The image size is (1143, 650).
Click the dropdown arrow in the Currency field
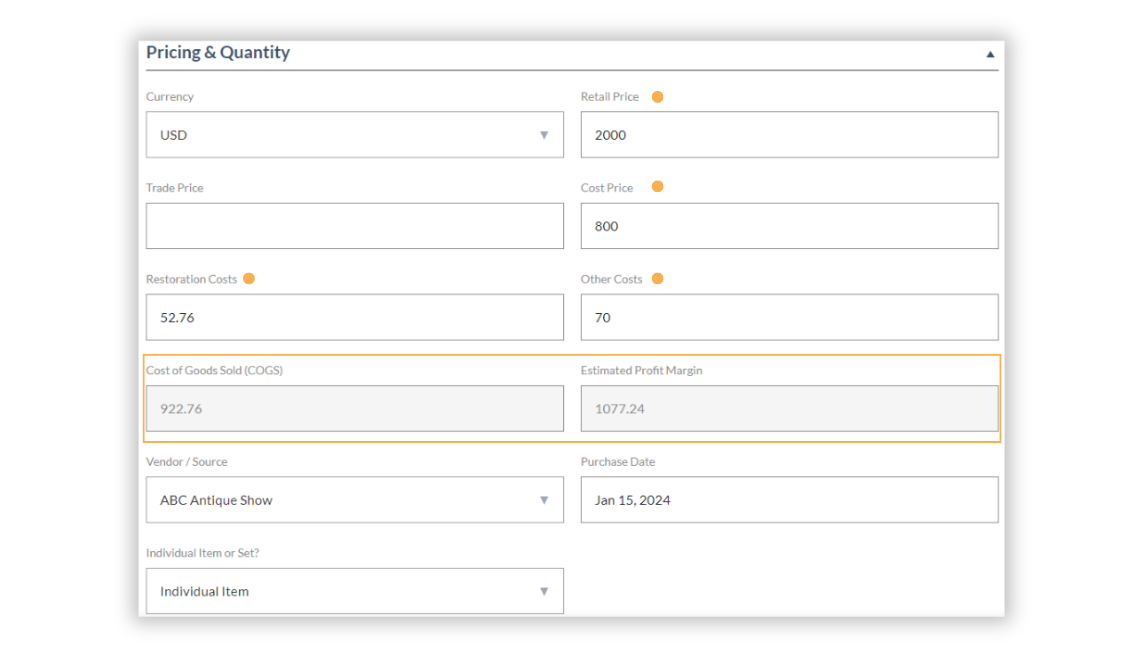click(544, 135)
